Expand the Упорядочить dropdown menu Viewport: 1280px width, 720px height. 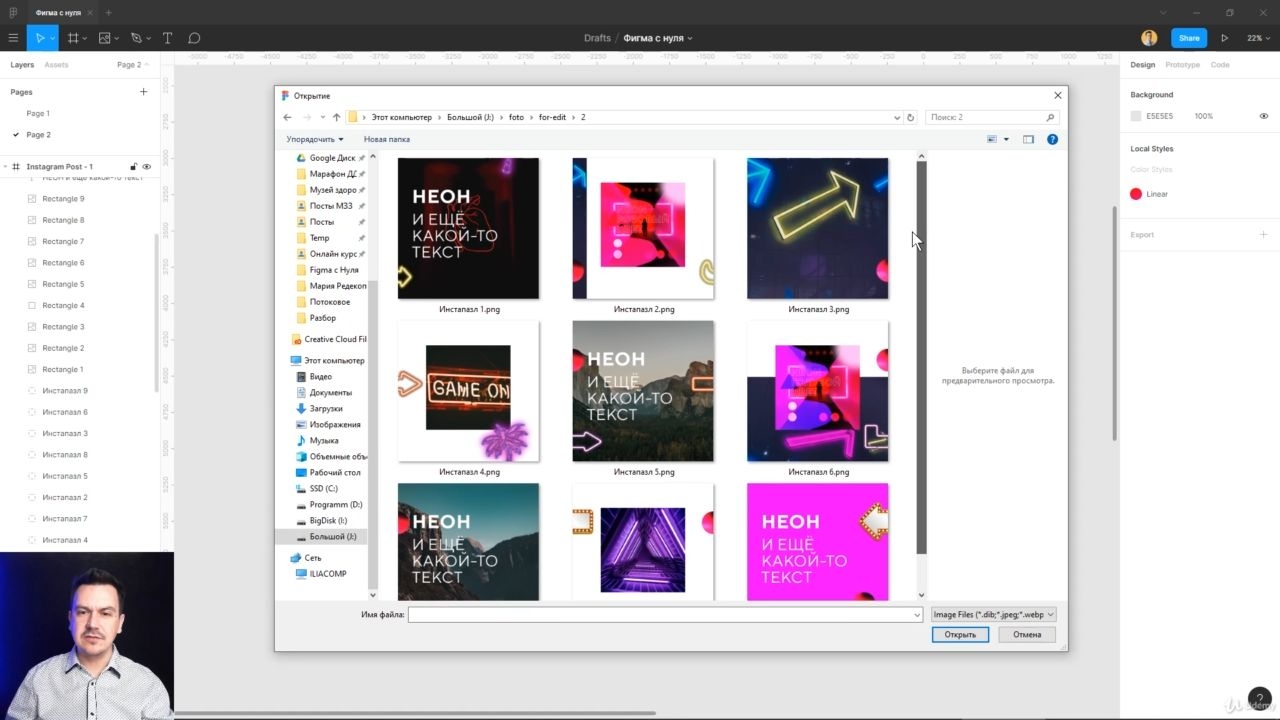pos(314,139)
